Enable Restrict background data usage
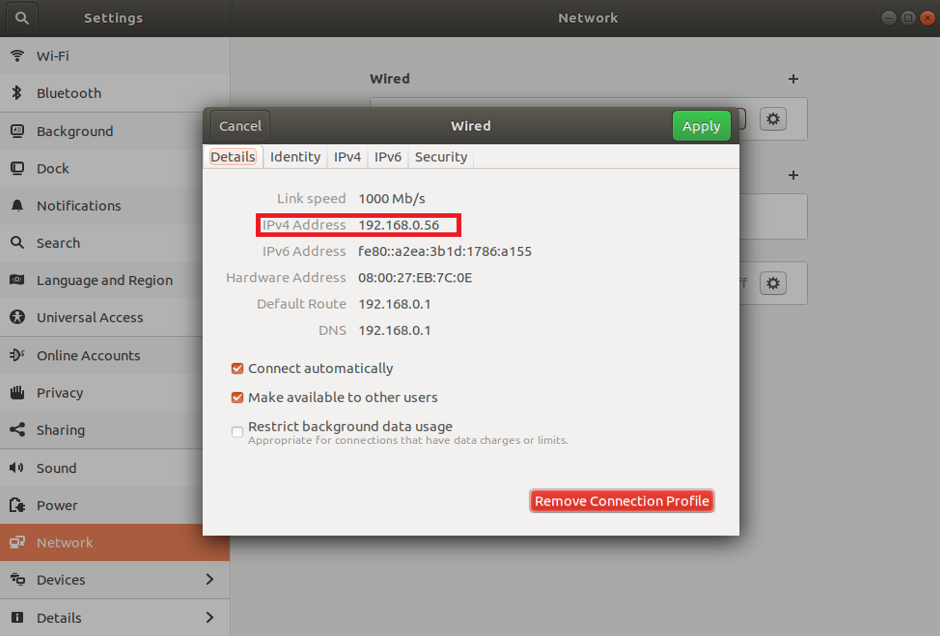This screenshot has width=940, height=636. (238, 432)
